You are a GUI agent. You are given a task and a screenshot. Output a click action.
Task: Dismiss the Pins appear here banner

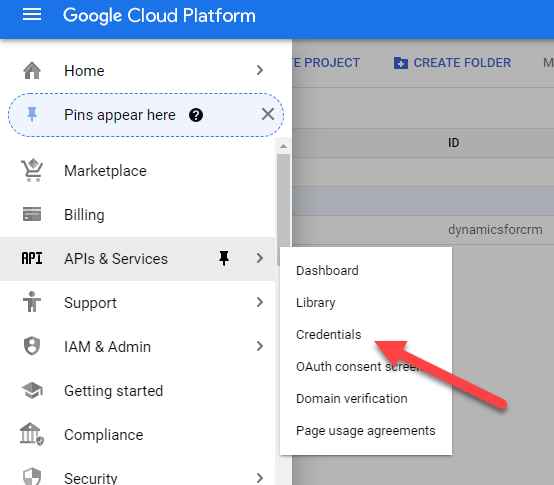pyautogui.click(x=268, y=114)
